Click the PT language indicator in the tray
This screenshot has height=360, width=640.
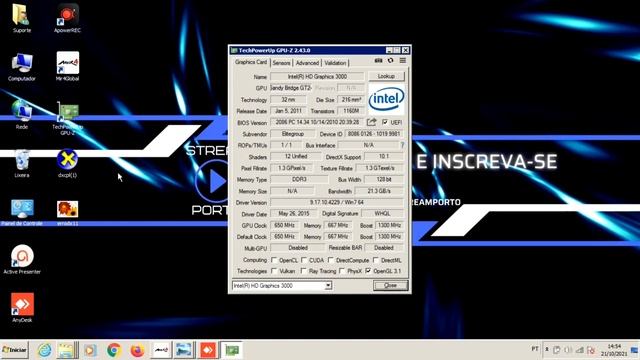(x=535, y=349)
